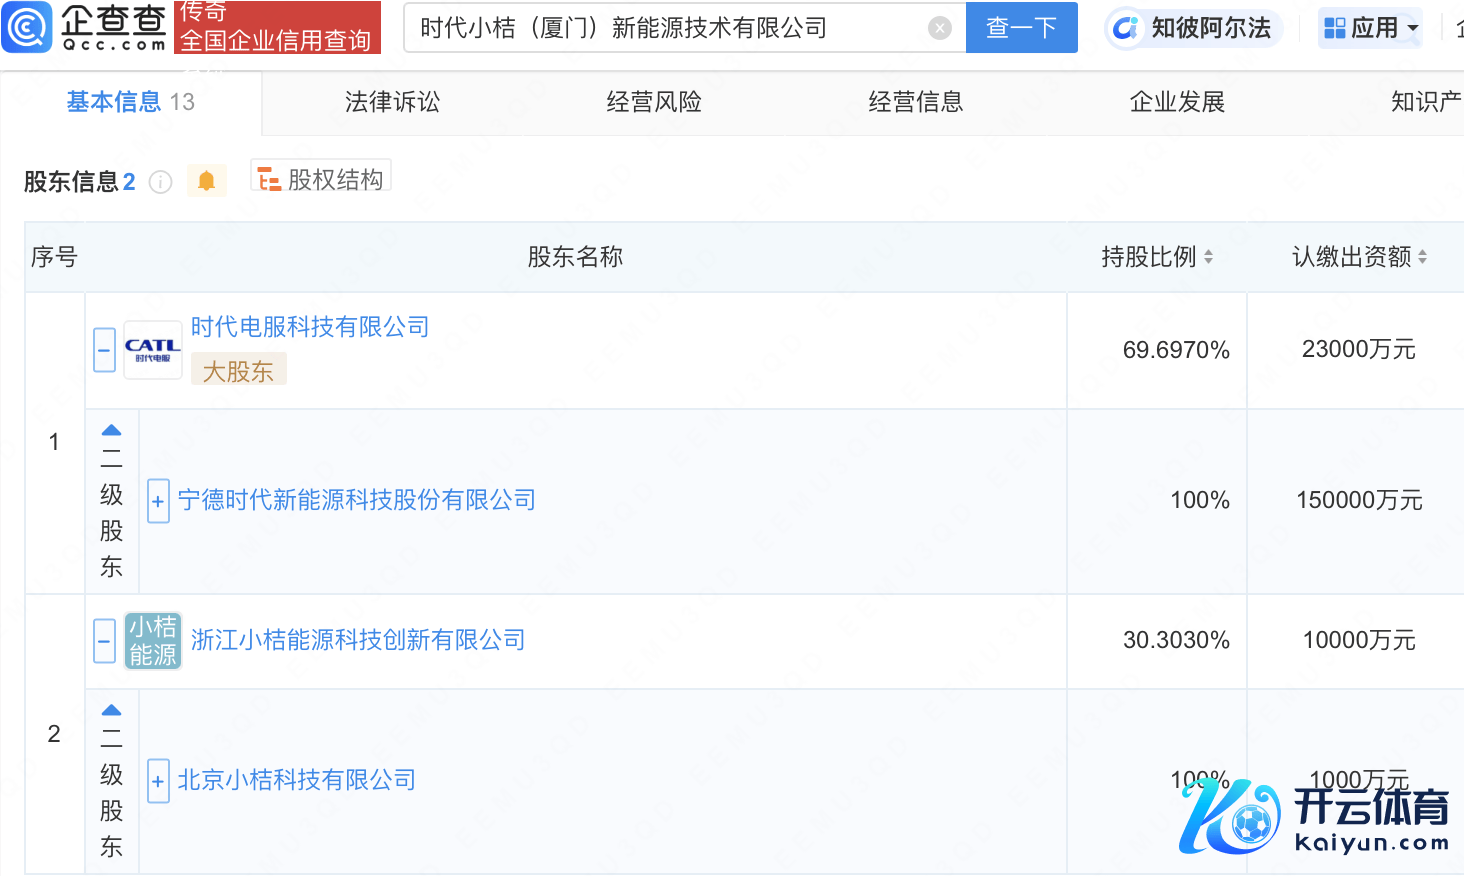
Task: Click the 查一下 search button
Action: pos(1021,28)
